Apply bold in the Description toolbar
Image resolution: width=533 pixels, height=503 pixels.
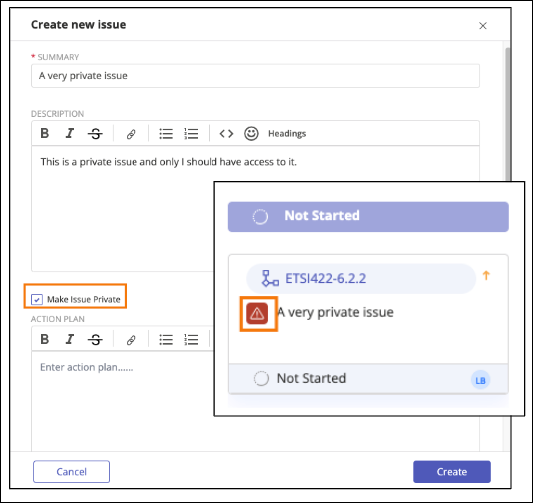click(x=45, y=133)
